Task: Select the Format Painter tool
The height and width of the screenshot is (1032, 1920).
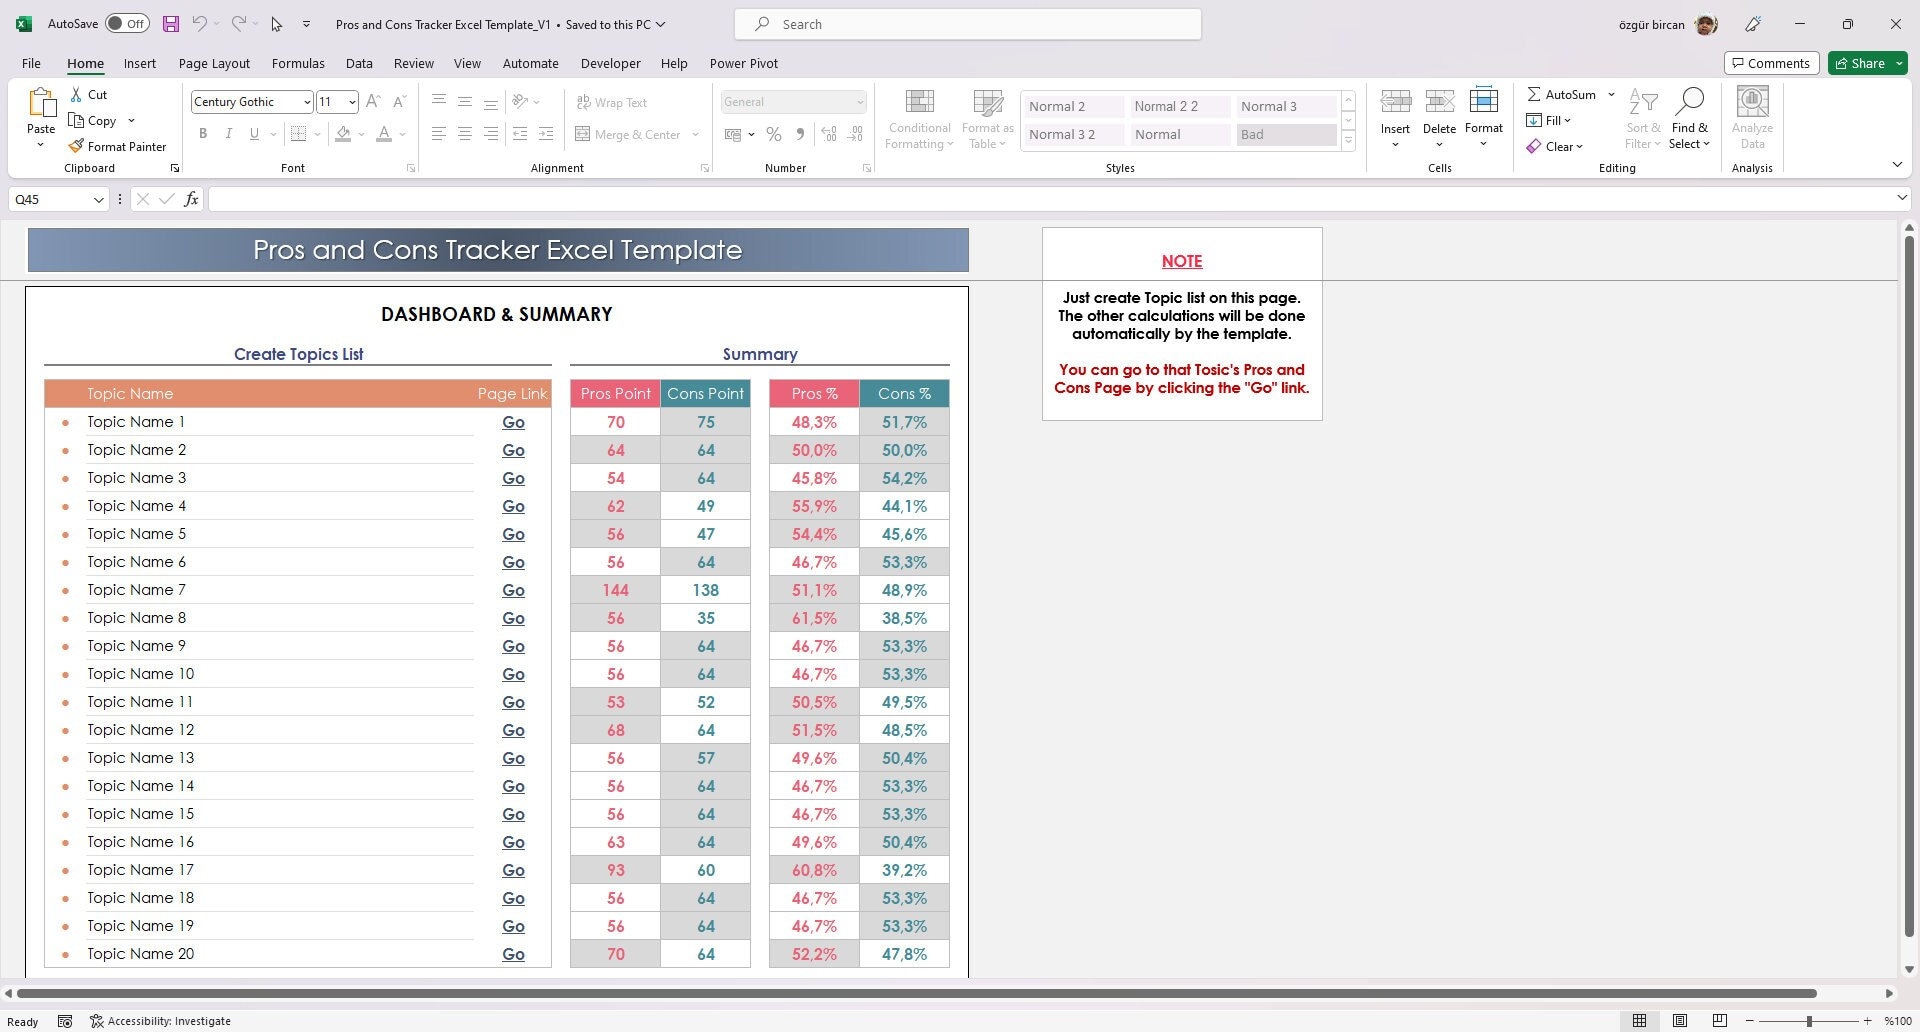Action: [x=117, y=146]
